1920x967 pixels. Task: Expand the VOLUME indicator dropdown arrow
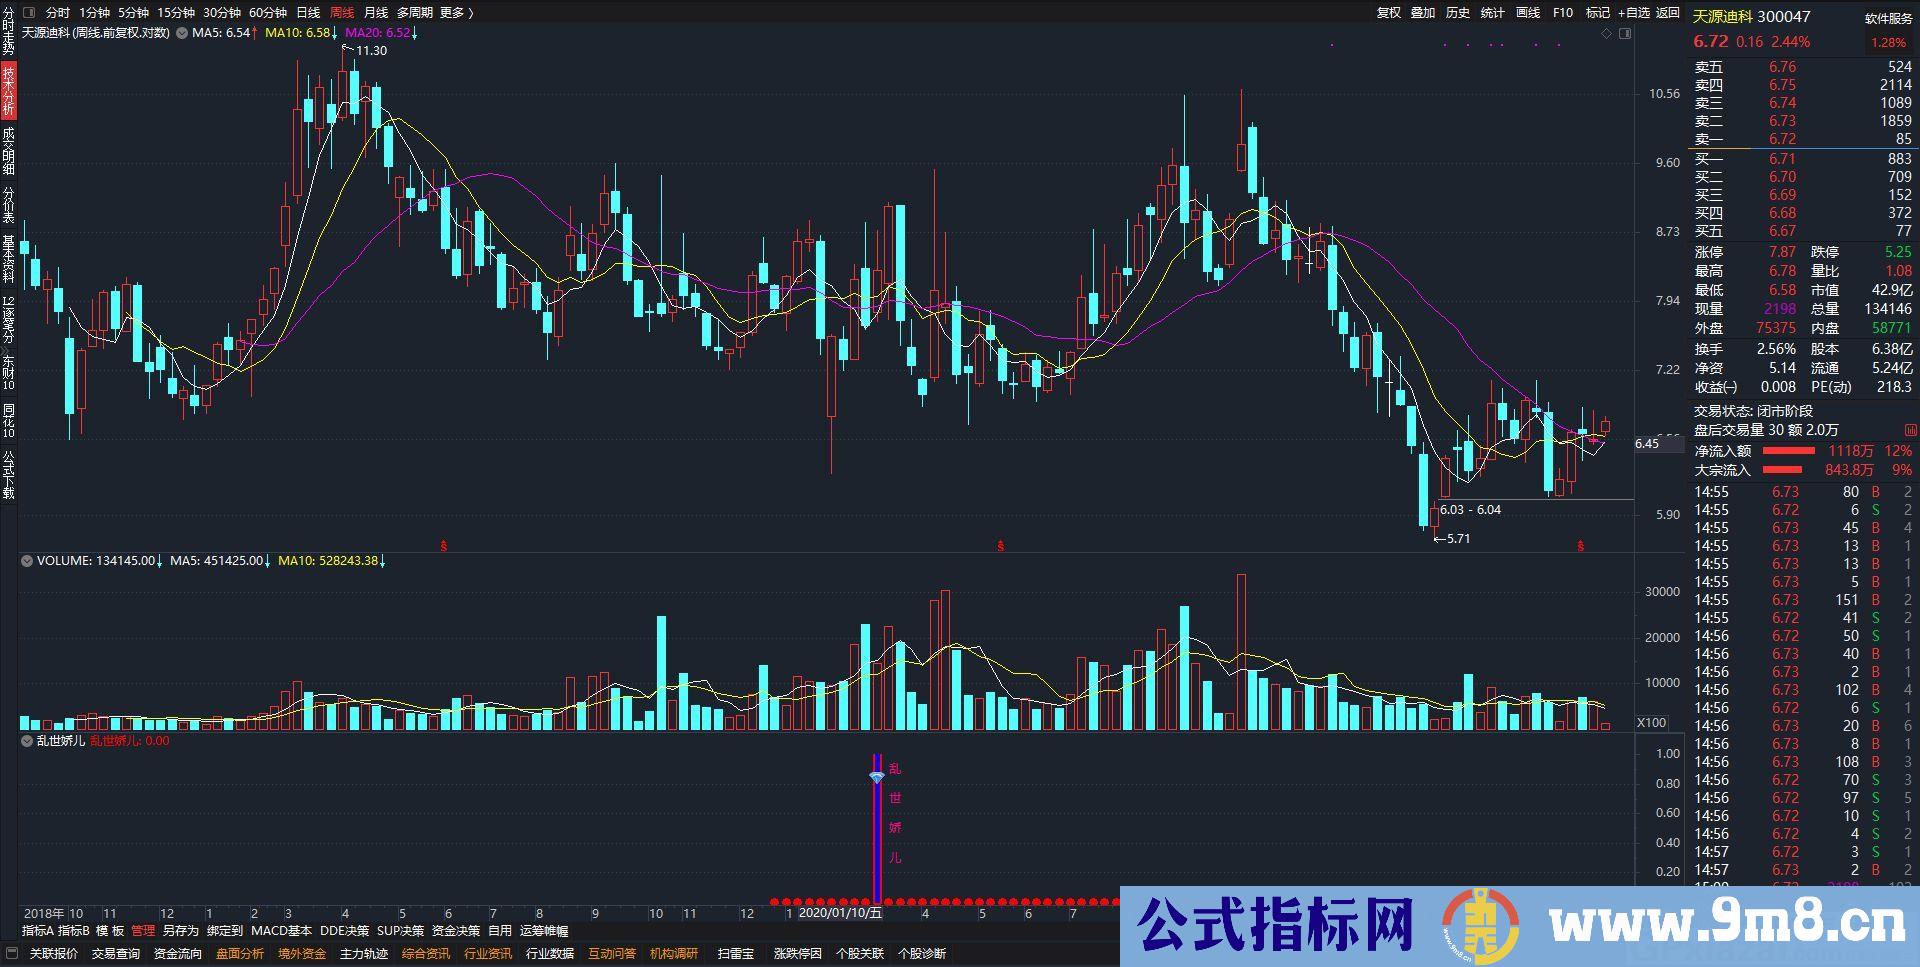coord(27,561)
